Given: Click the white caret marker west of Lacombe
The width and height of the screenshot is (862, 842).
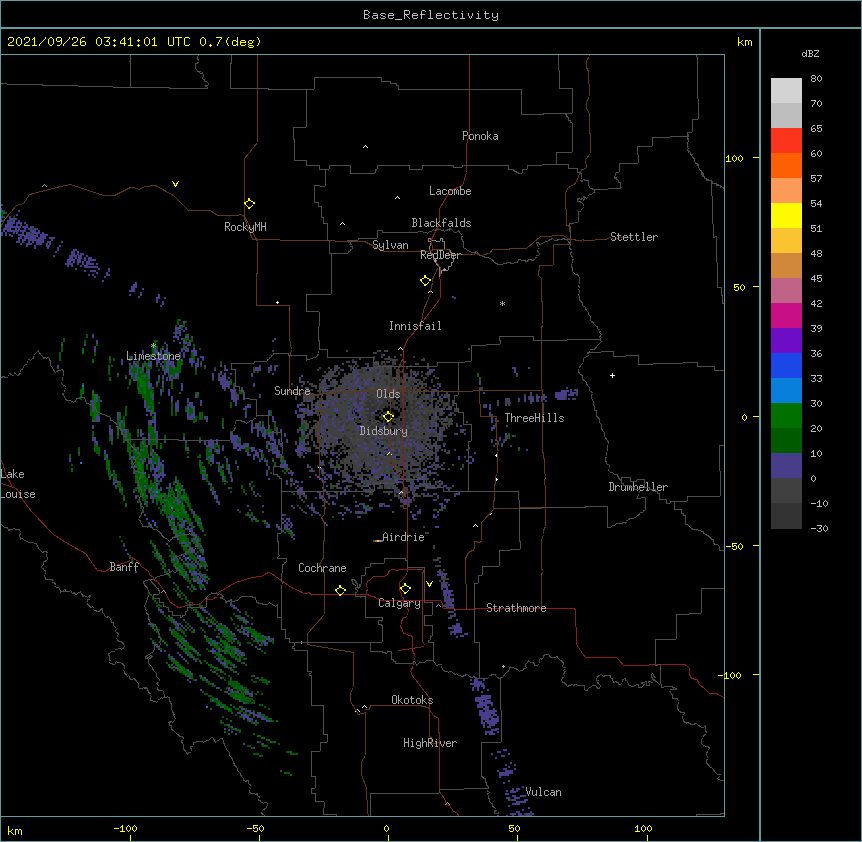Looking at the screenshot, I should (397, 198).
